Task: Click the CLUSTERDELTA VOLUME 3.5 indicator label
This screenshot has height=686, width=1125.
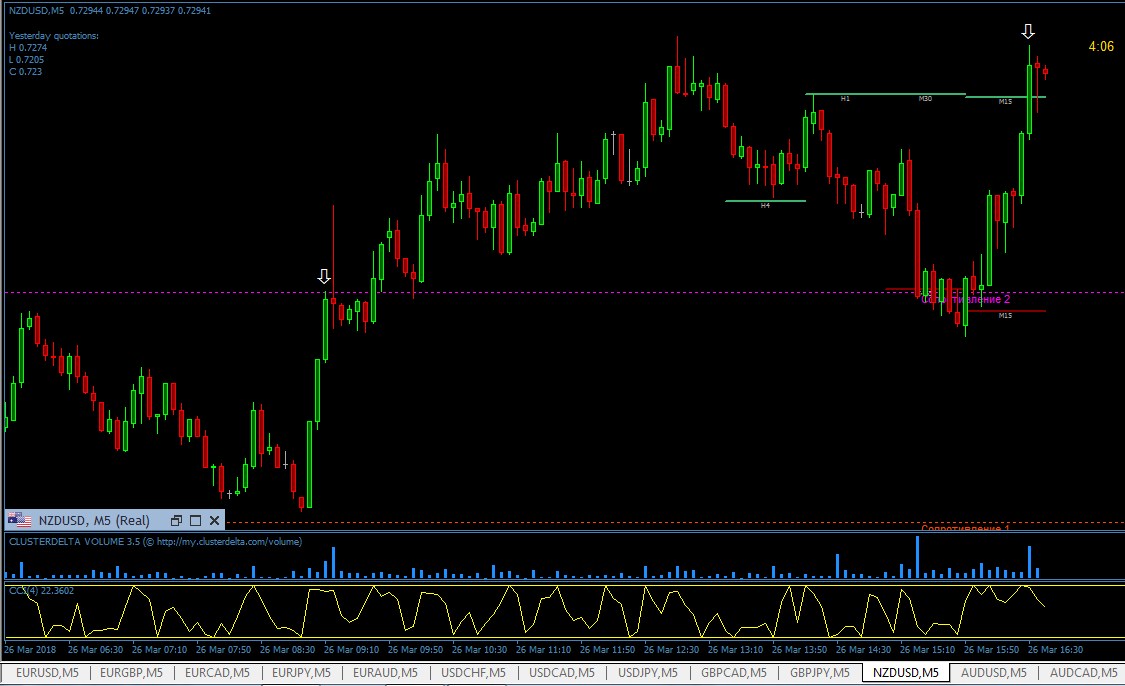Action: pyautogui.click(x=156, y=542)
